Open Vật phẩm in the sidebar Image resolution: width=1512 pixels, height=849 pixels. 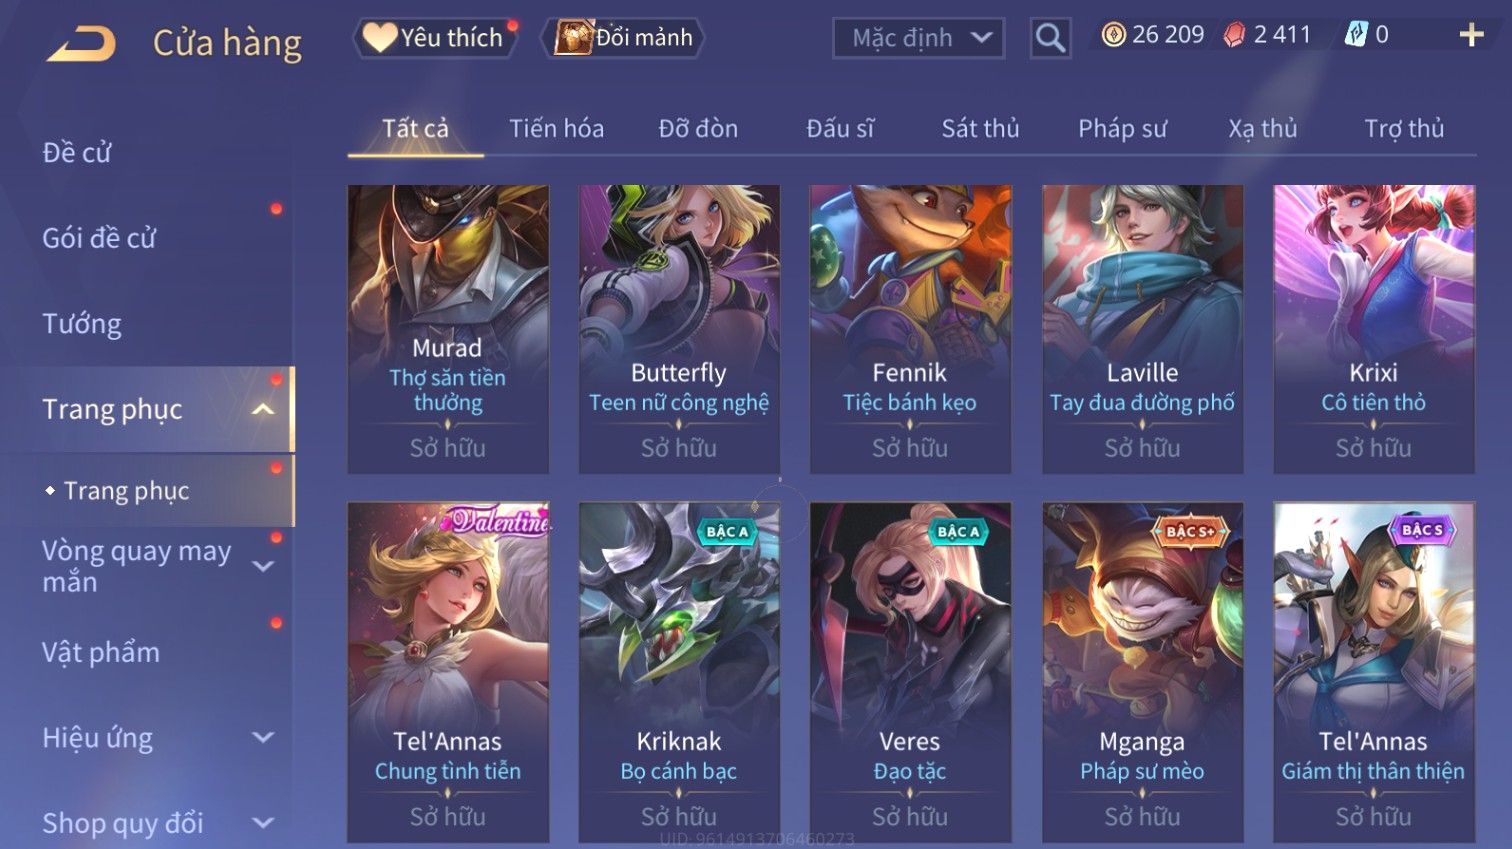tap(101, 652)
